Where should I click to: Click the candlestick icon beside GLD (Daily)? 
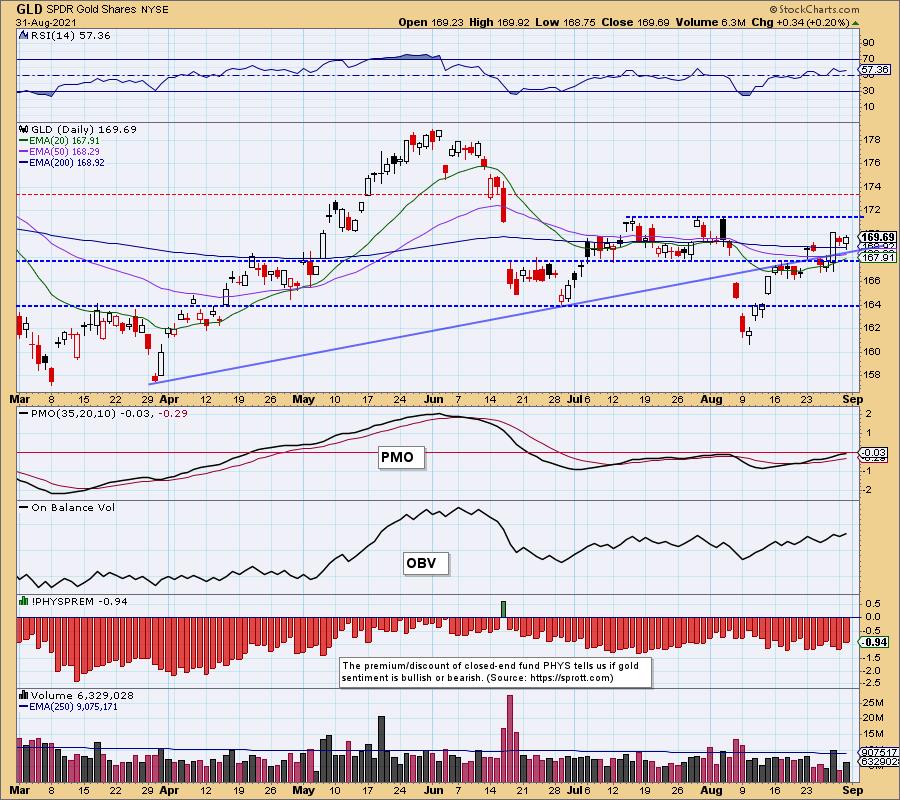point(24,130)
